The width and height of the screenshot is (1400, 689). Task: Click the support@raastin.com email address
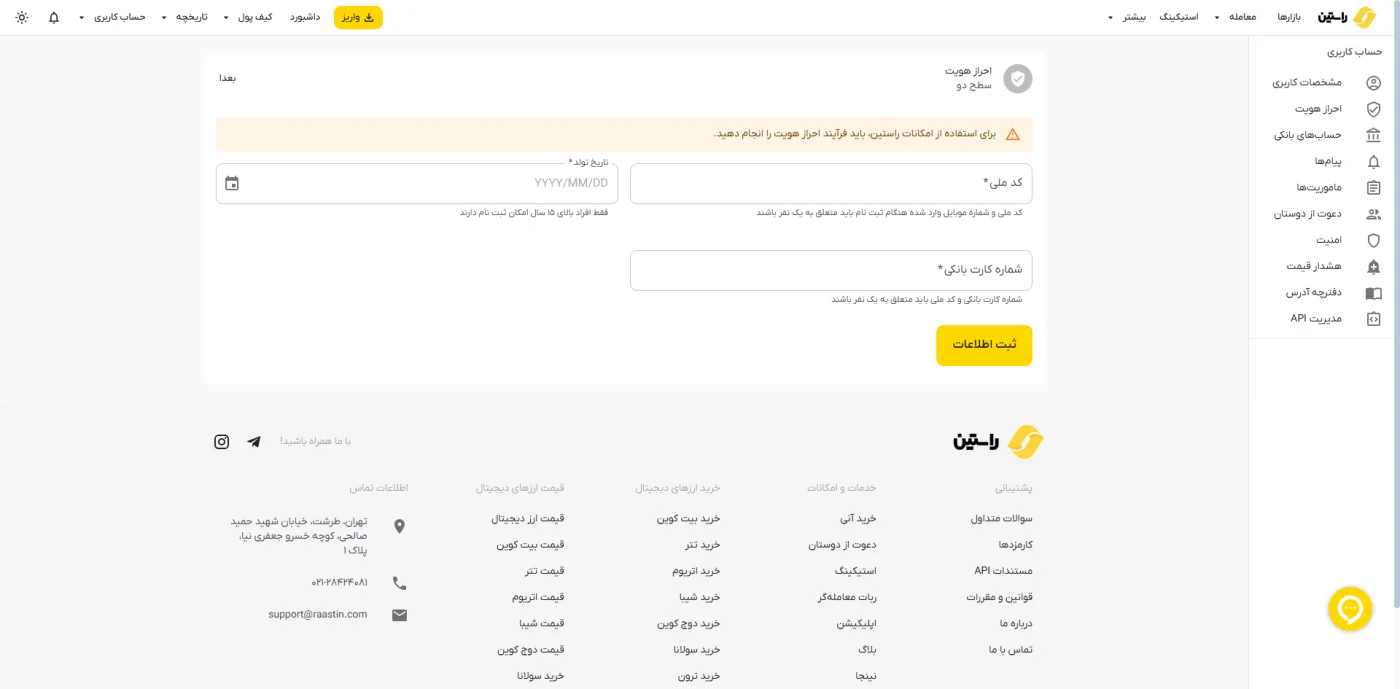coord(317,614)
